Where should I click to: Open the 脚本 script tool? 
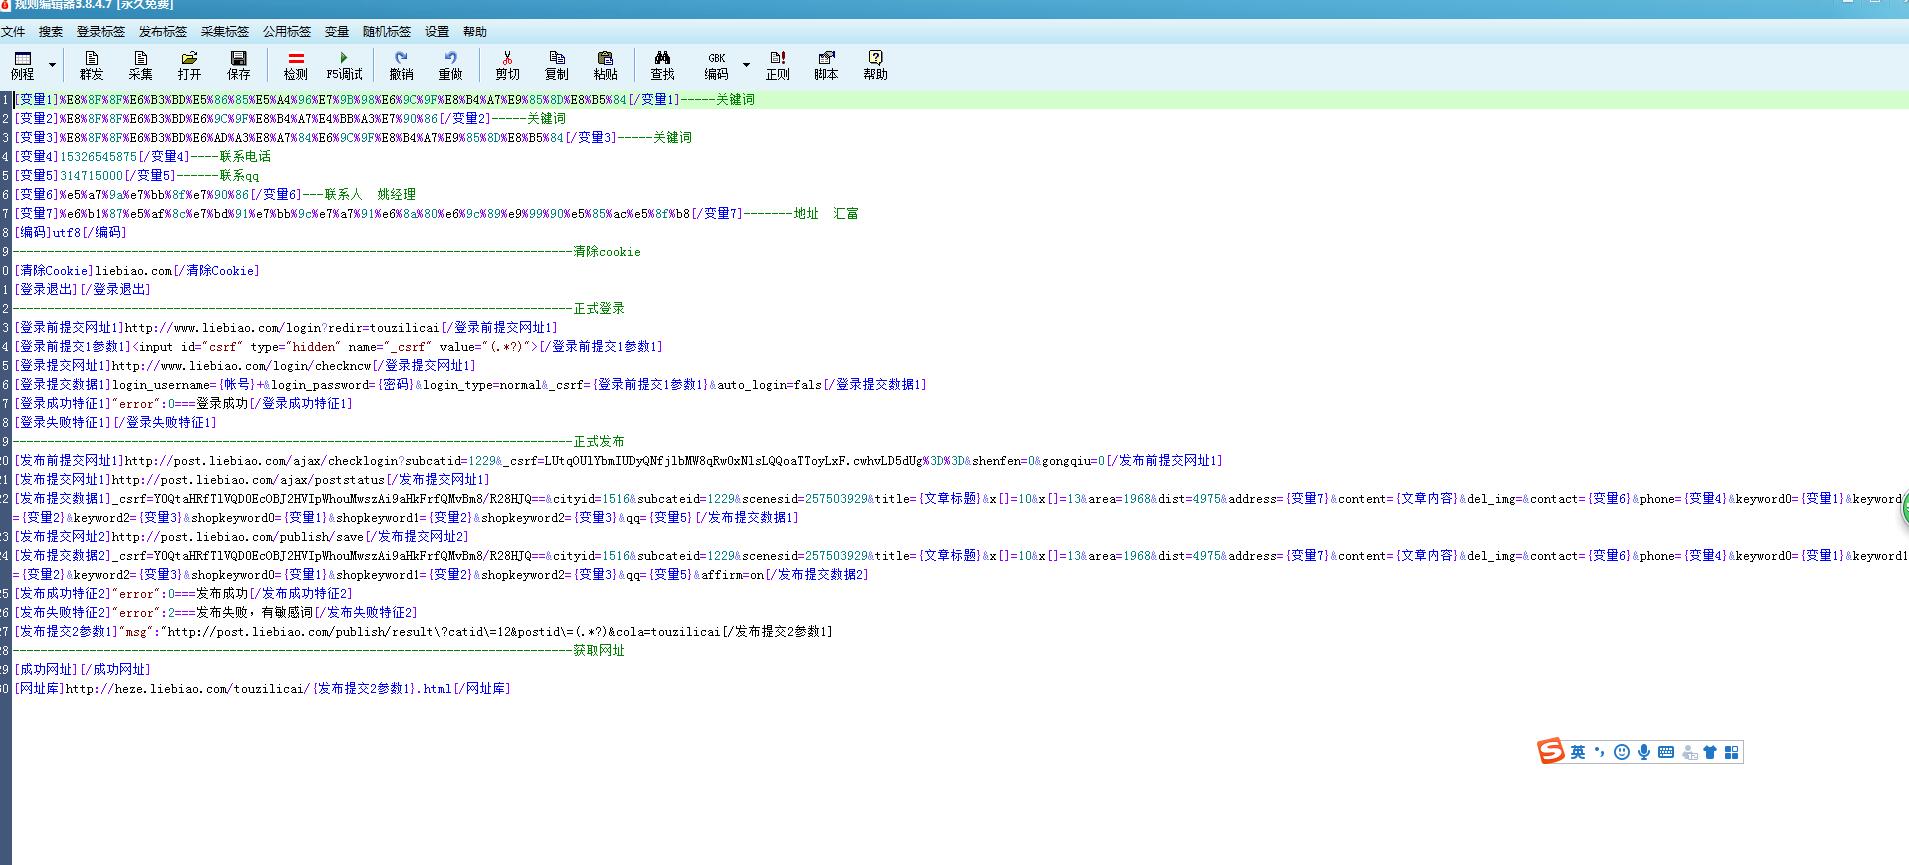pyautogui.click(x=826, y=65)
